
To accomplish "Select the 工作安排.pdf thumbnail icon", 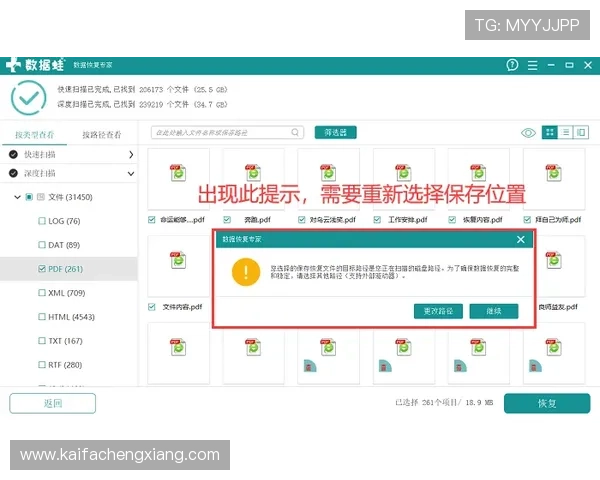I will point(403,173).
